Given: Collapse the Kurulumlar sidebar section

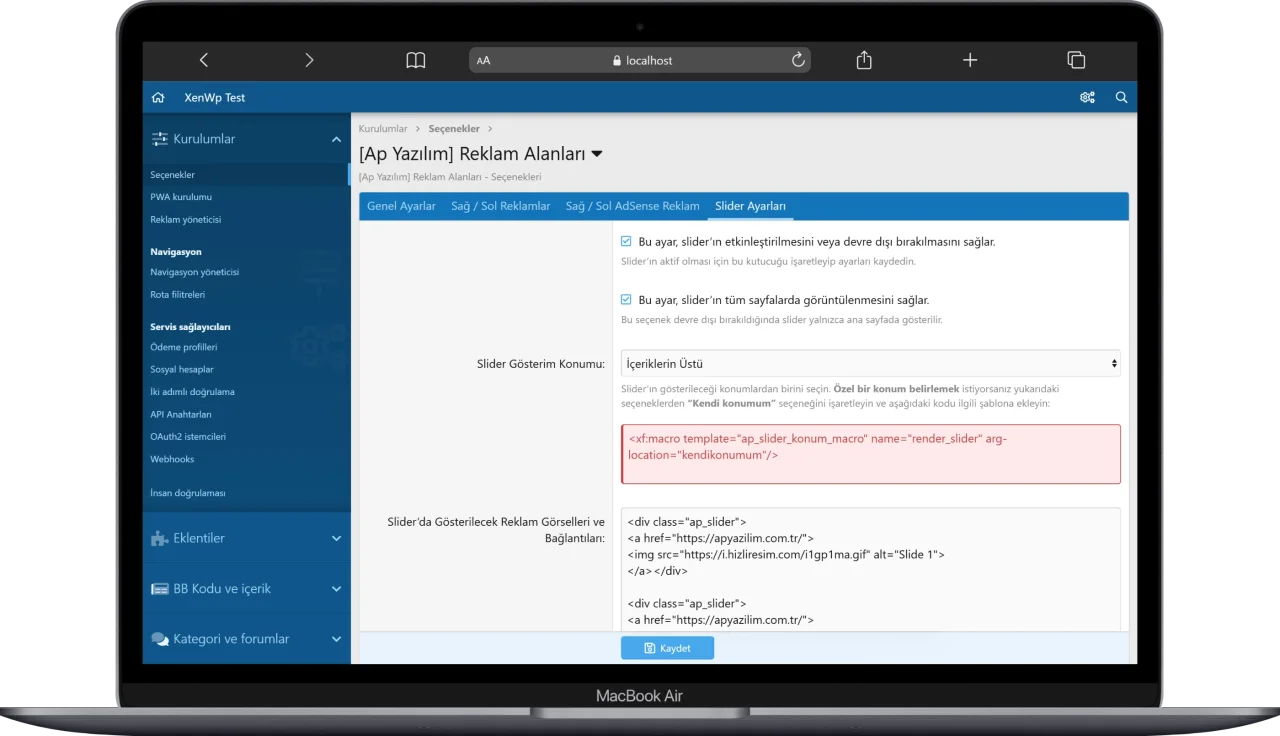Looking at the screenshot, I should click(246, 139).
